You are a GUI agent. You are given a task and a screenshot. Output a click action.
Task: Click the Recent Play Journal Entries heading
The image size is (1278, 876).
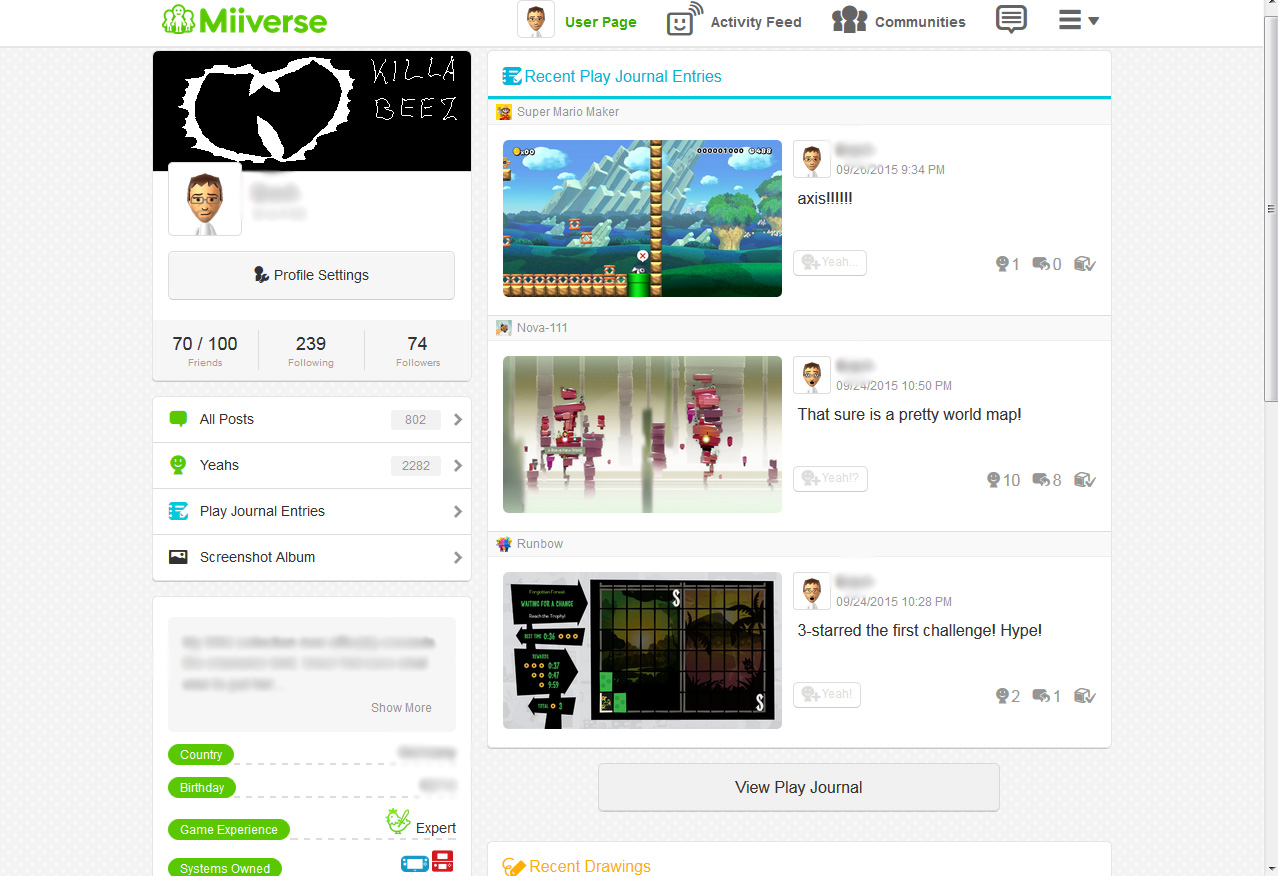coord(612,76)
